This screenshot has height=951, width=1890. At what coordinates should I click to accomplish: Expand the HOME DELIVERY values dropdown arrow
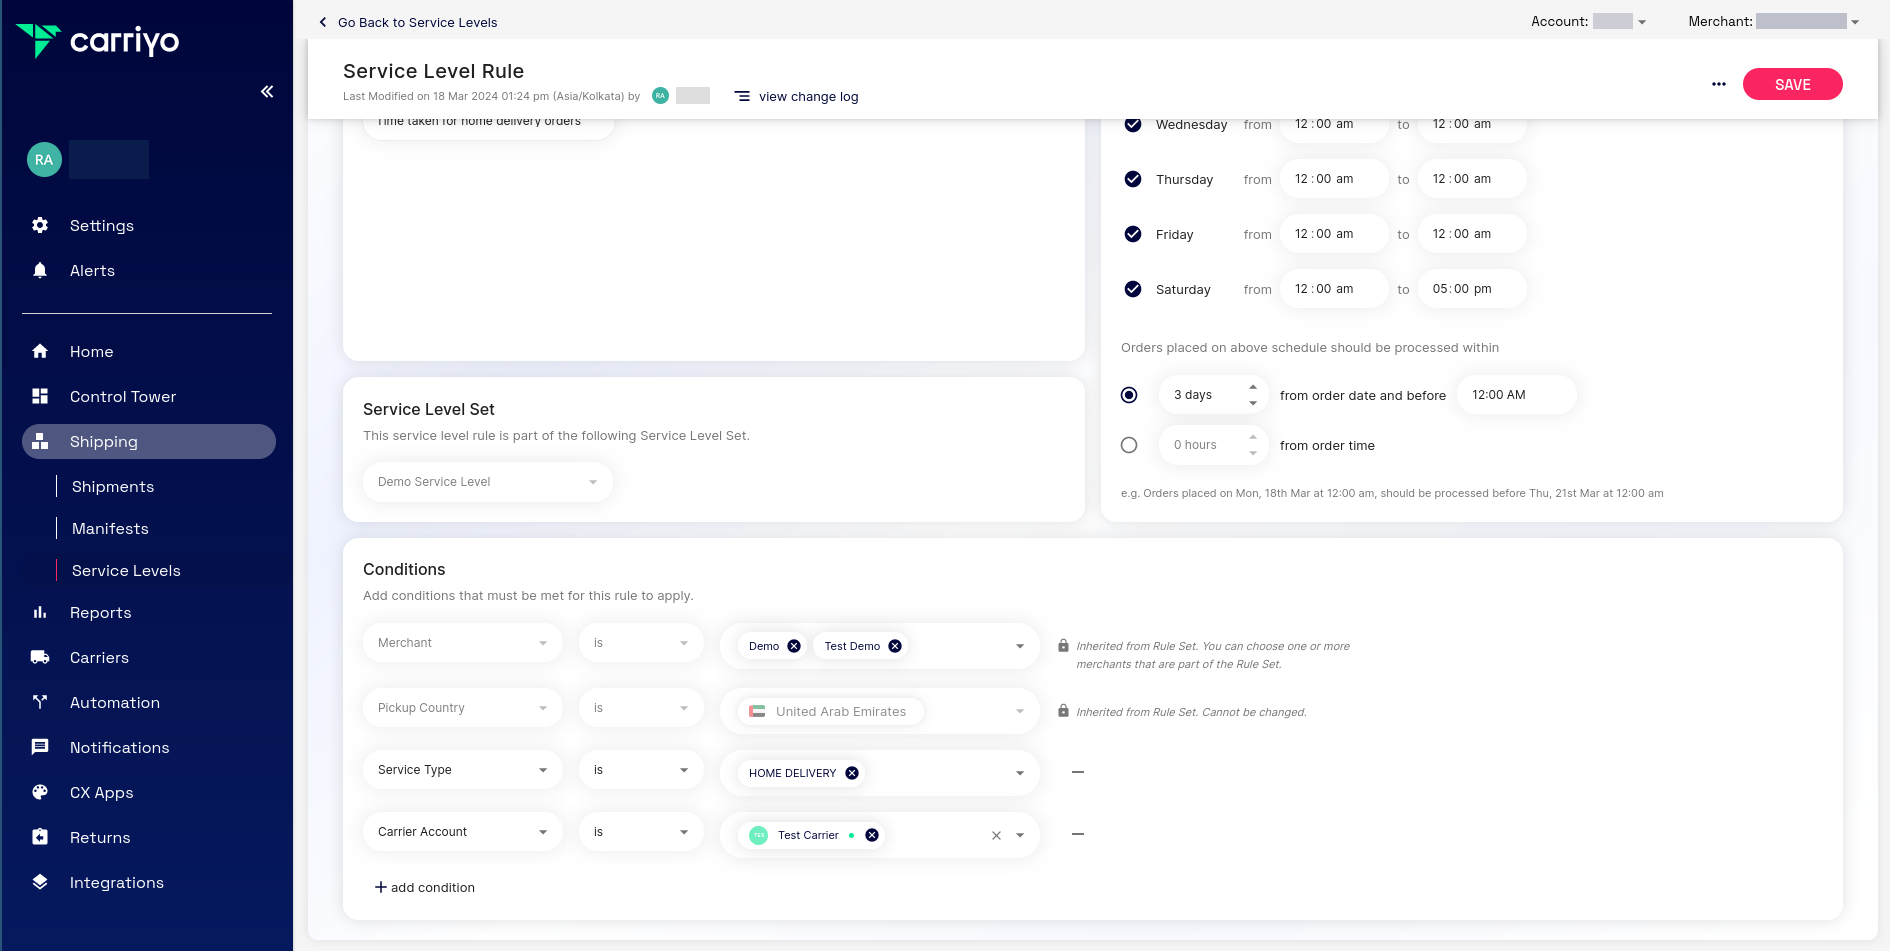1020,773
